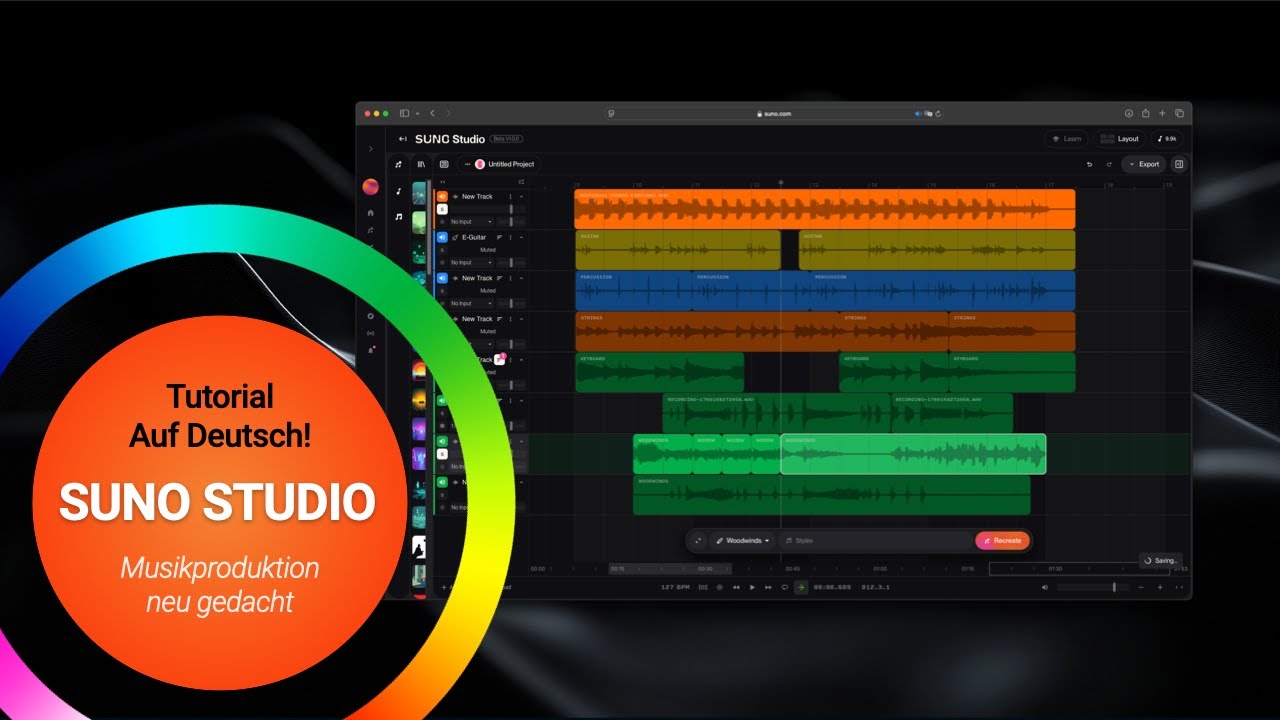The image size is (1280, 720).
Task: Click the zoom out minus icon
Action: (1141, 587)
